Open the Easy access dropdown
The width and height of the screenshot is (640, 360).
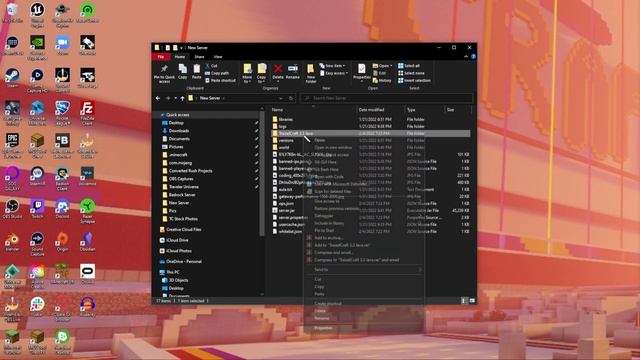[333, 73]
